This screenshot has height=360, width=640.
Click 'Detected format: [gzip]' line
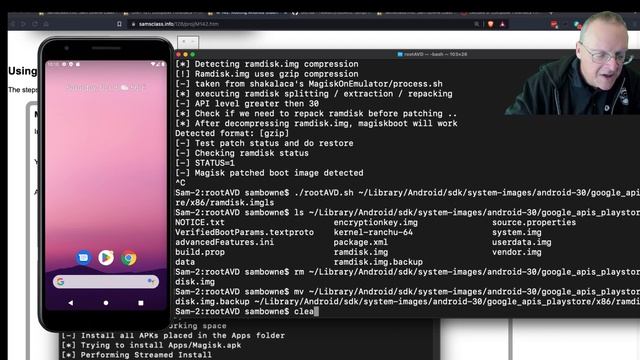[232, 133]
